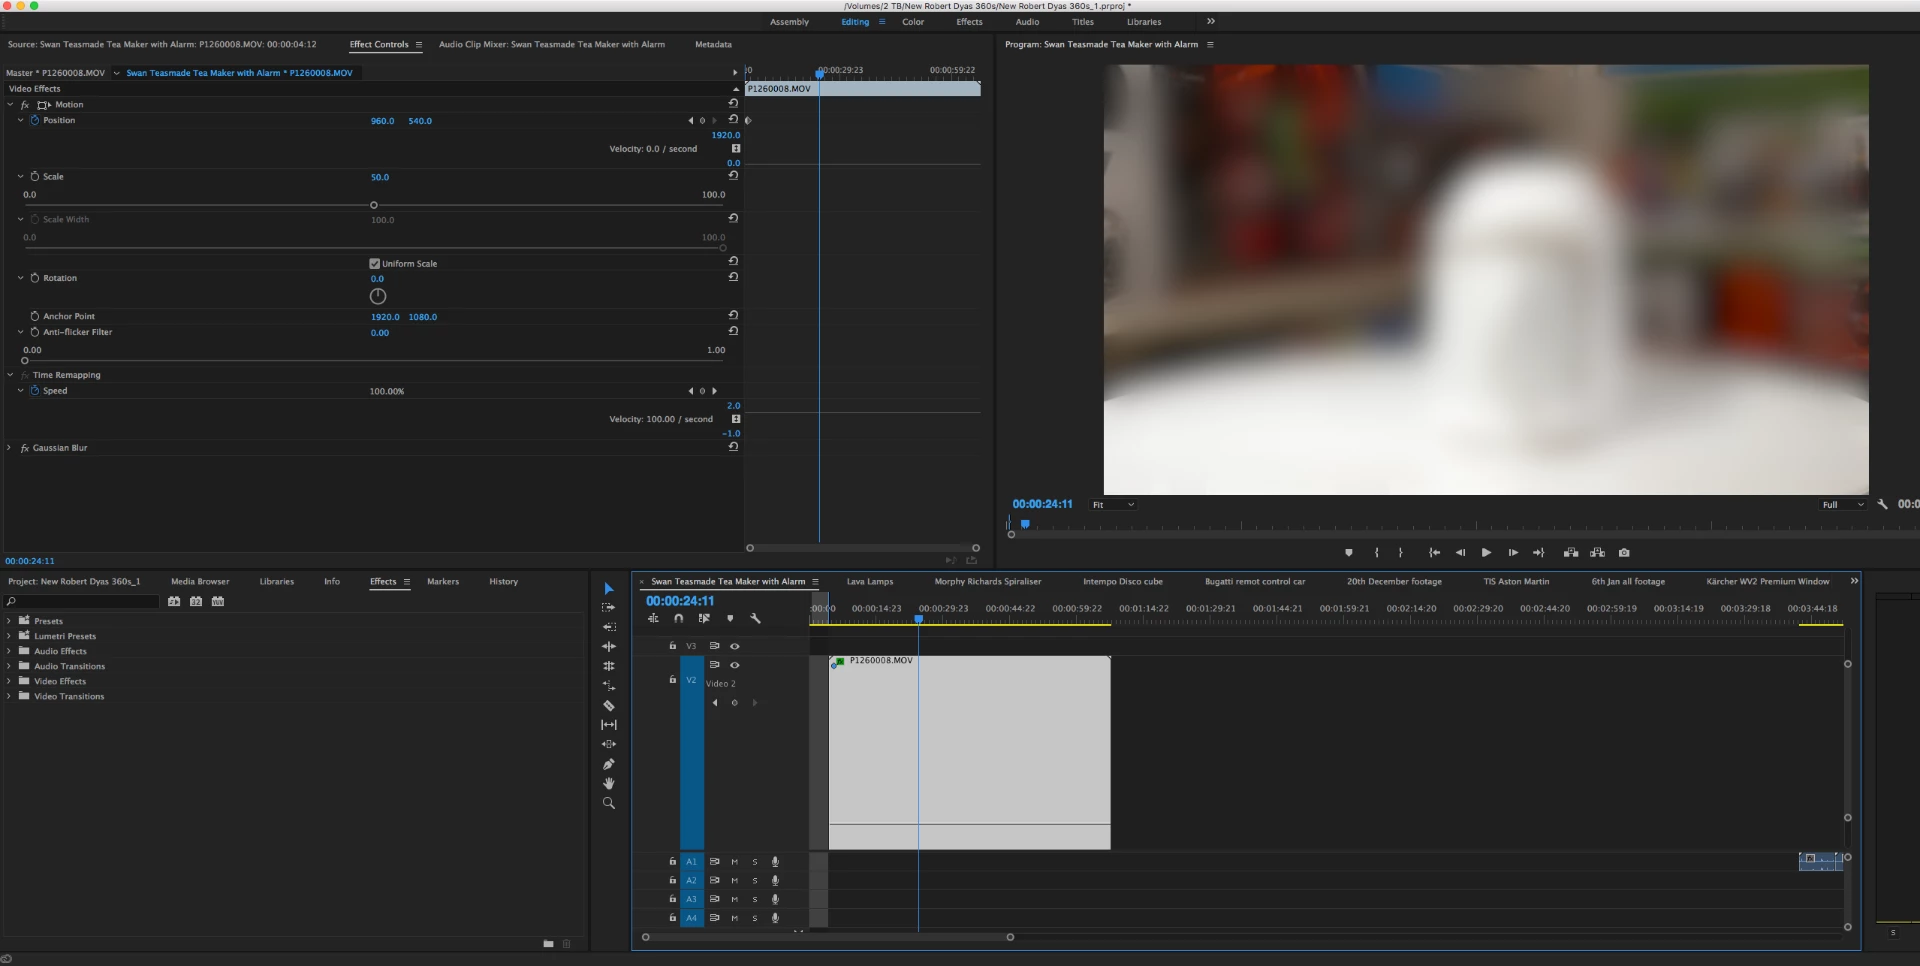Toggle Snap magnet in timeline
The width and height of the screenshot is (1920, 966).
tap(679, 619)
